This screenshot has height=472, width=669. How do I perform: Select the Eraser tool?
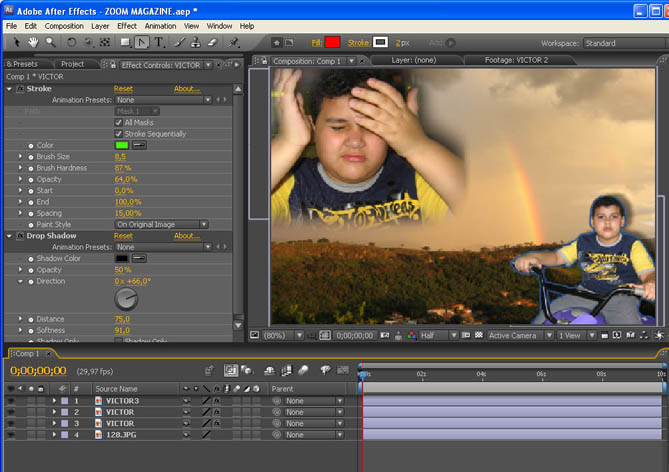[x=212, y=43]
